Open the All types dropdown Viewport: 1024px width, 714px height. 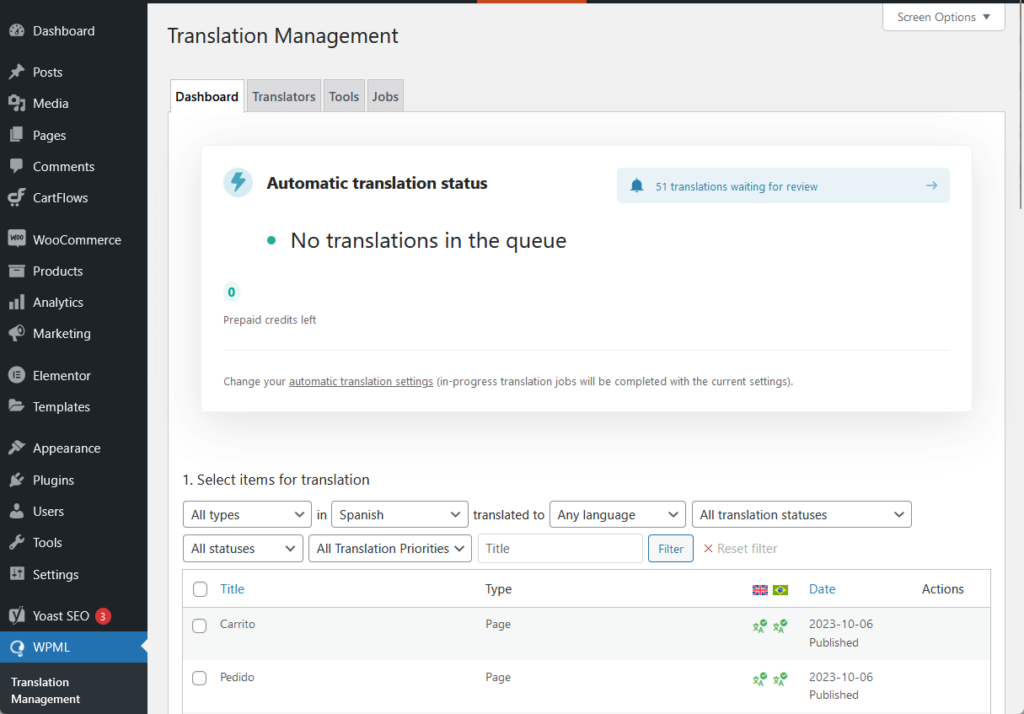click(246, 514)
